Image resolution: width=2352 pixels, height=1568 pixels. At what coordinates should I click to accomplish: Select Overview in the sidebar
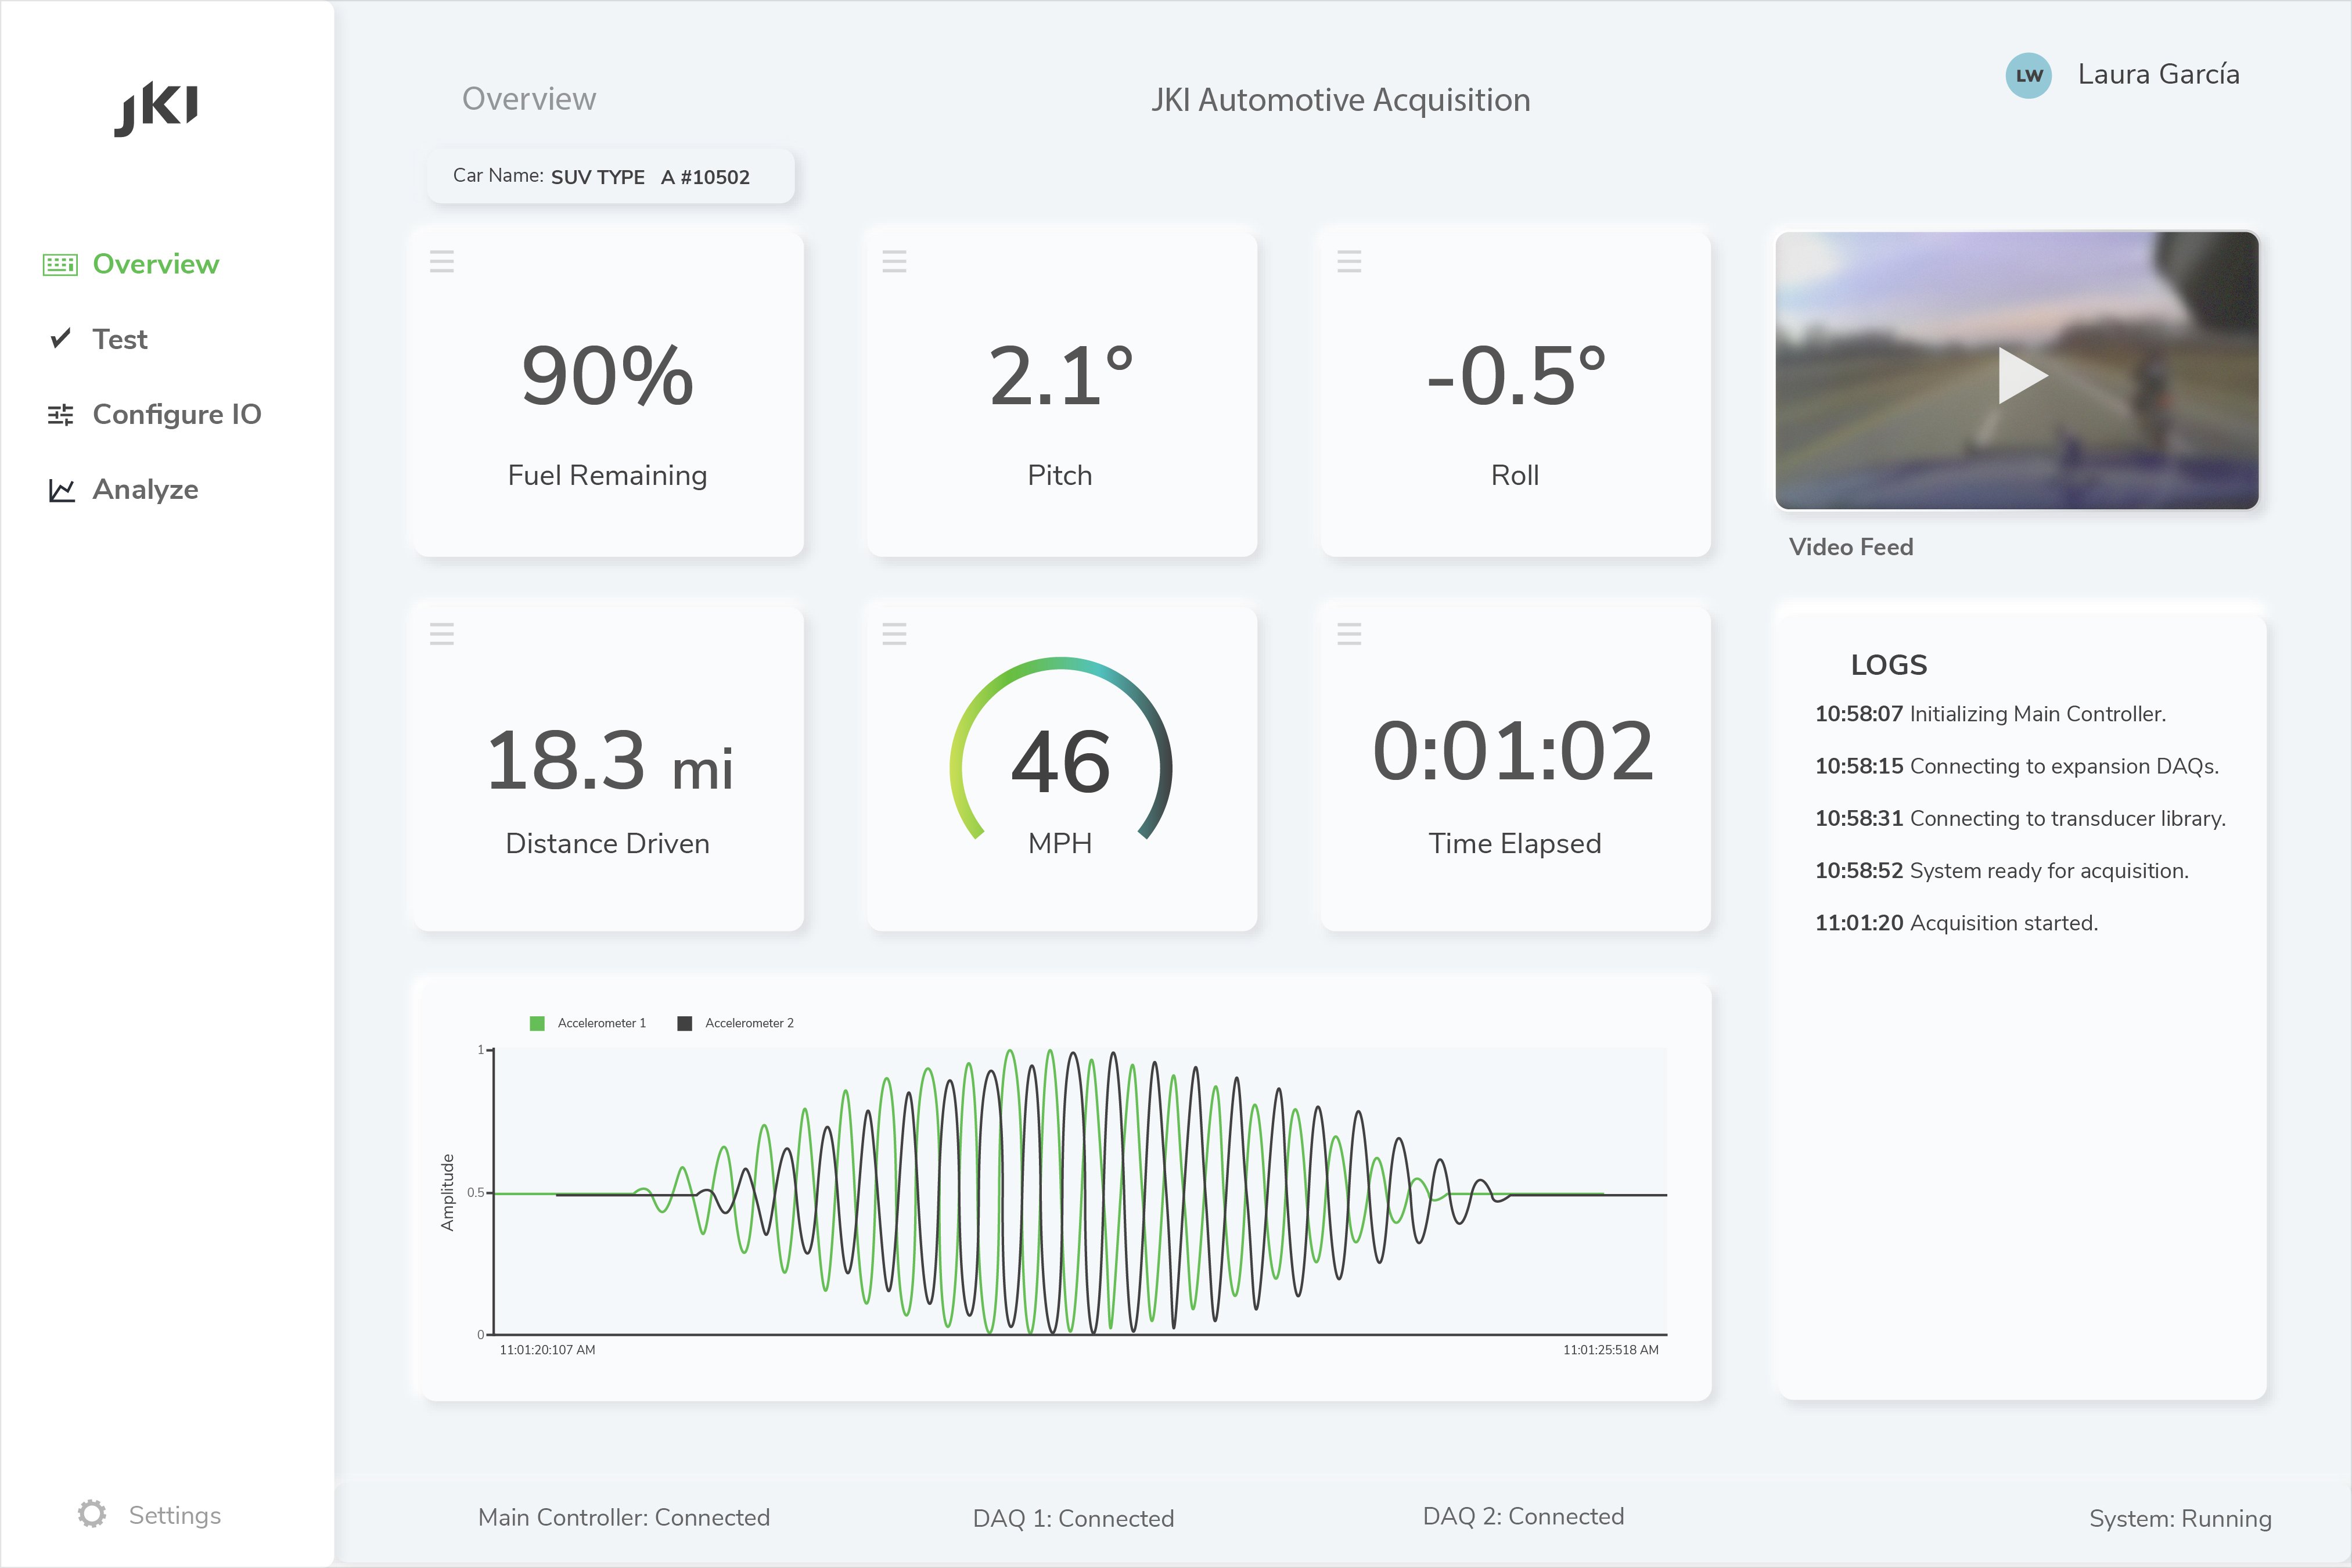(155, 264)
